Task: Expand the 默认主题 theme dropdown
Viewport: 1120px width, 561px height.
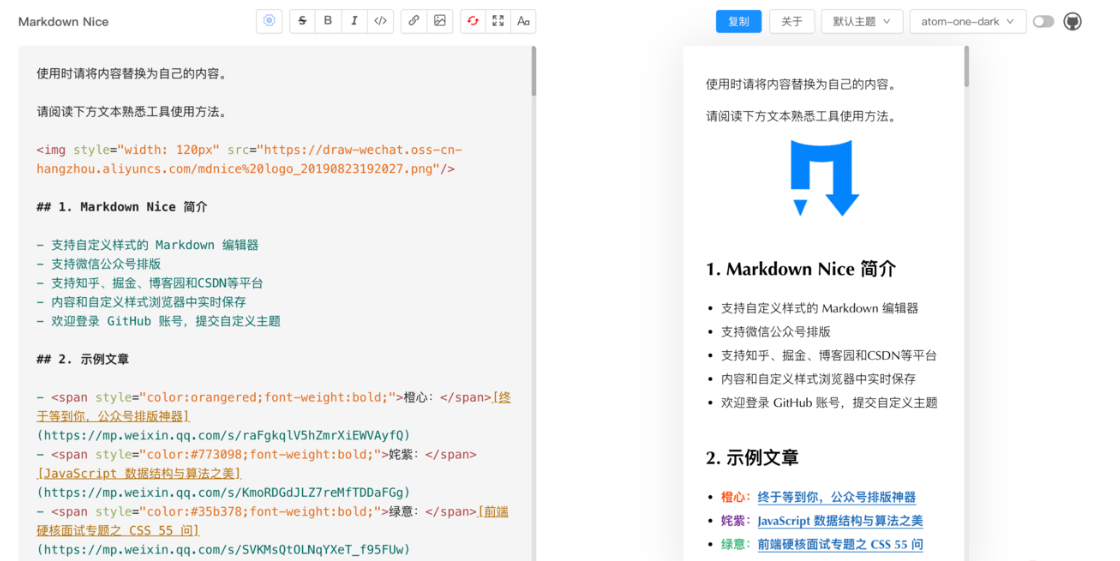Action: pyautogui.click(x=861, y=21)
